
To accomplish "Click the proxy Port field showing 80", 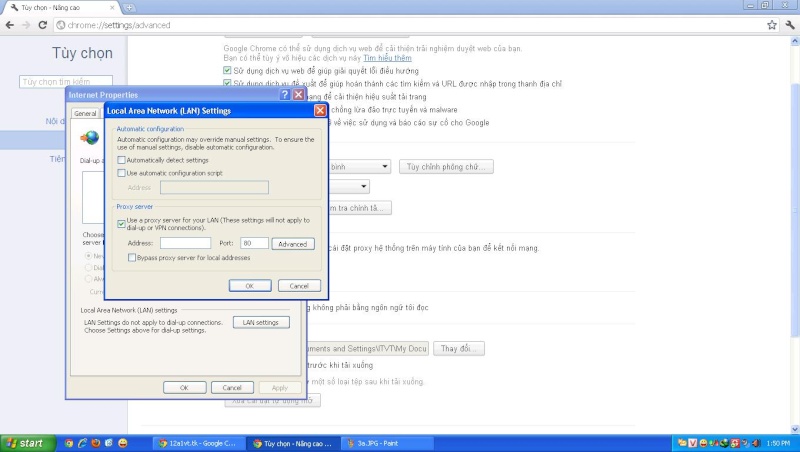I will point(254,243).
